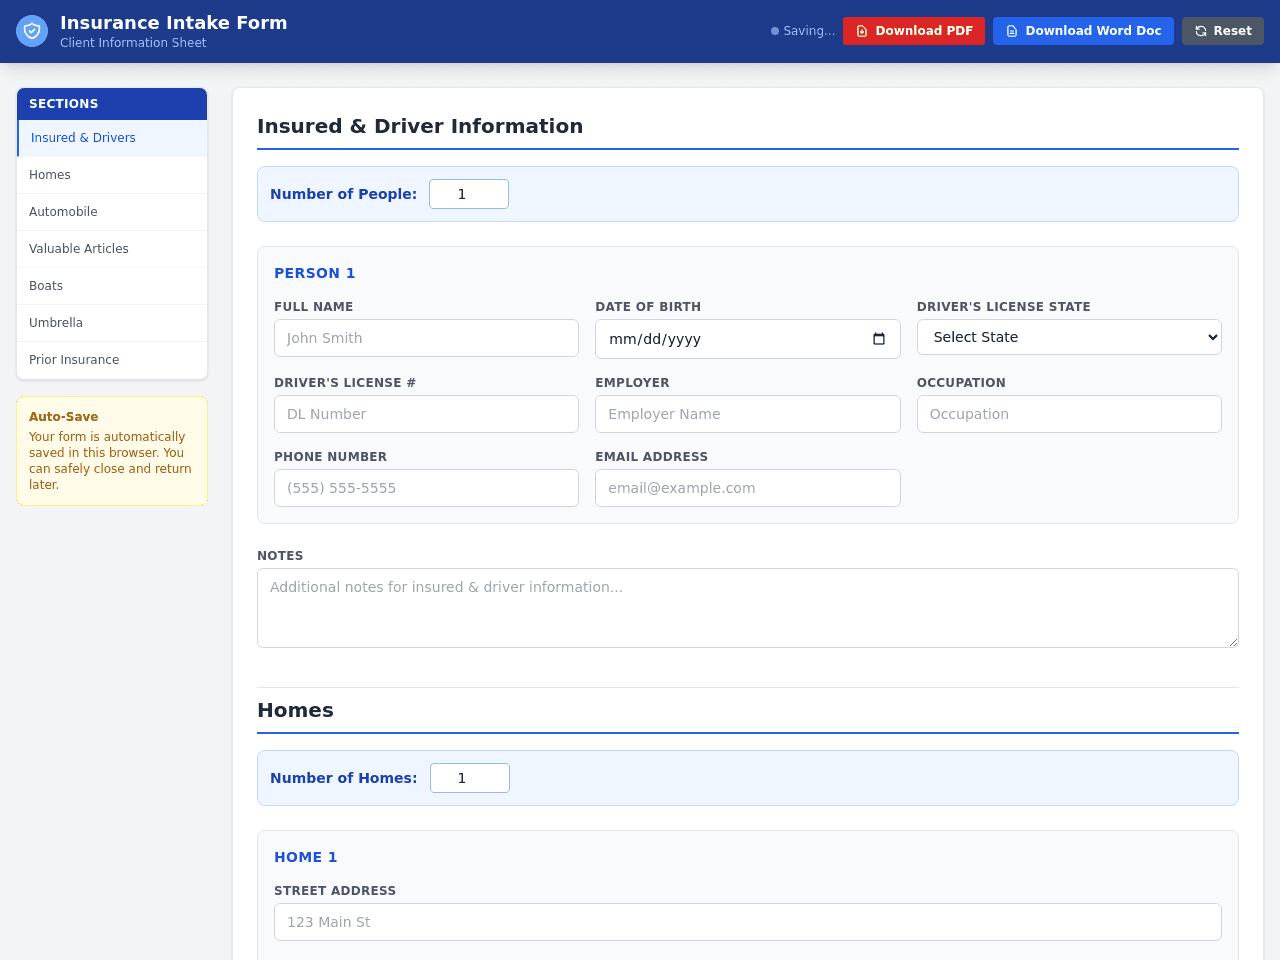Click the Home 1 Street Address field
Image resolution: width=1280 pixels, height=960 pixels.
click(x=748, y=922)
